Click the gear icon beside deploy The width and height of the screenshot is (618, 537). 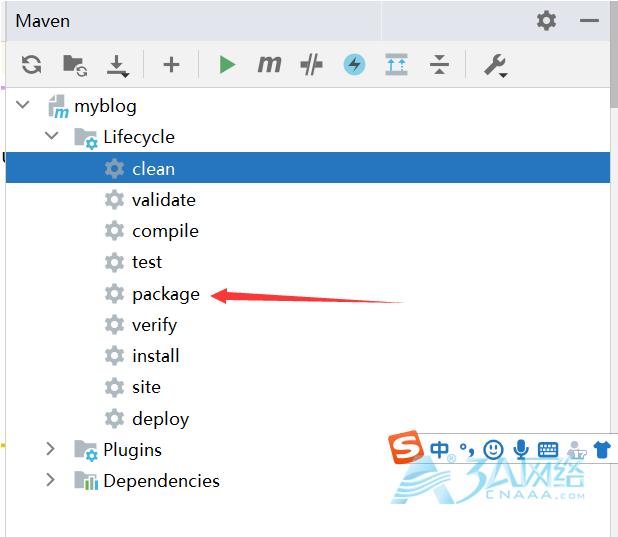[114, 418]
